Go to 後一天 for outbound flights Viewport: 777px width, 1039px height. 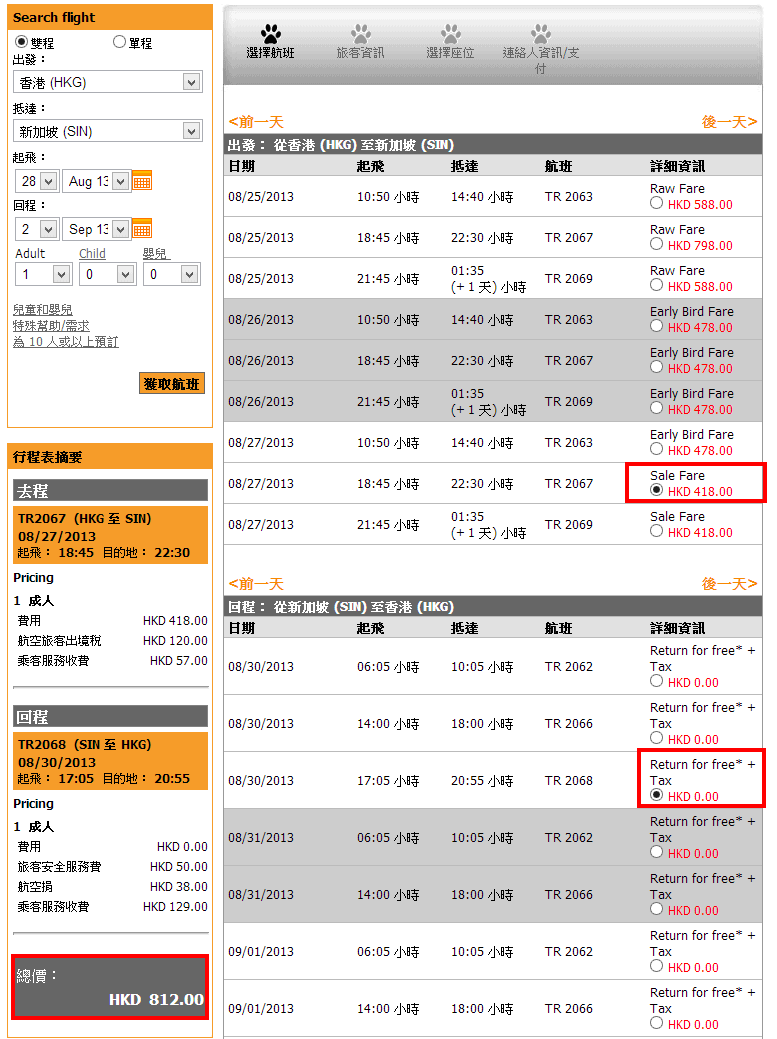729,122
